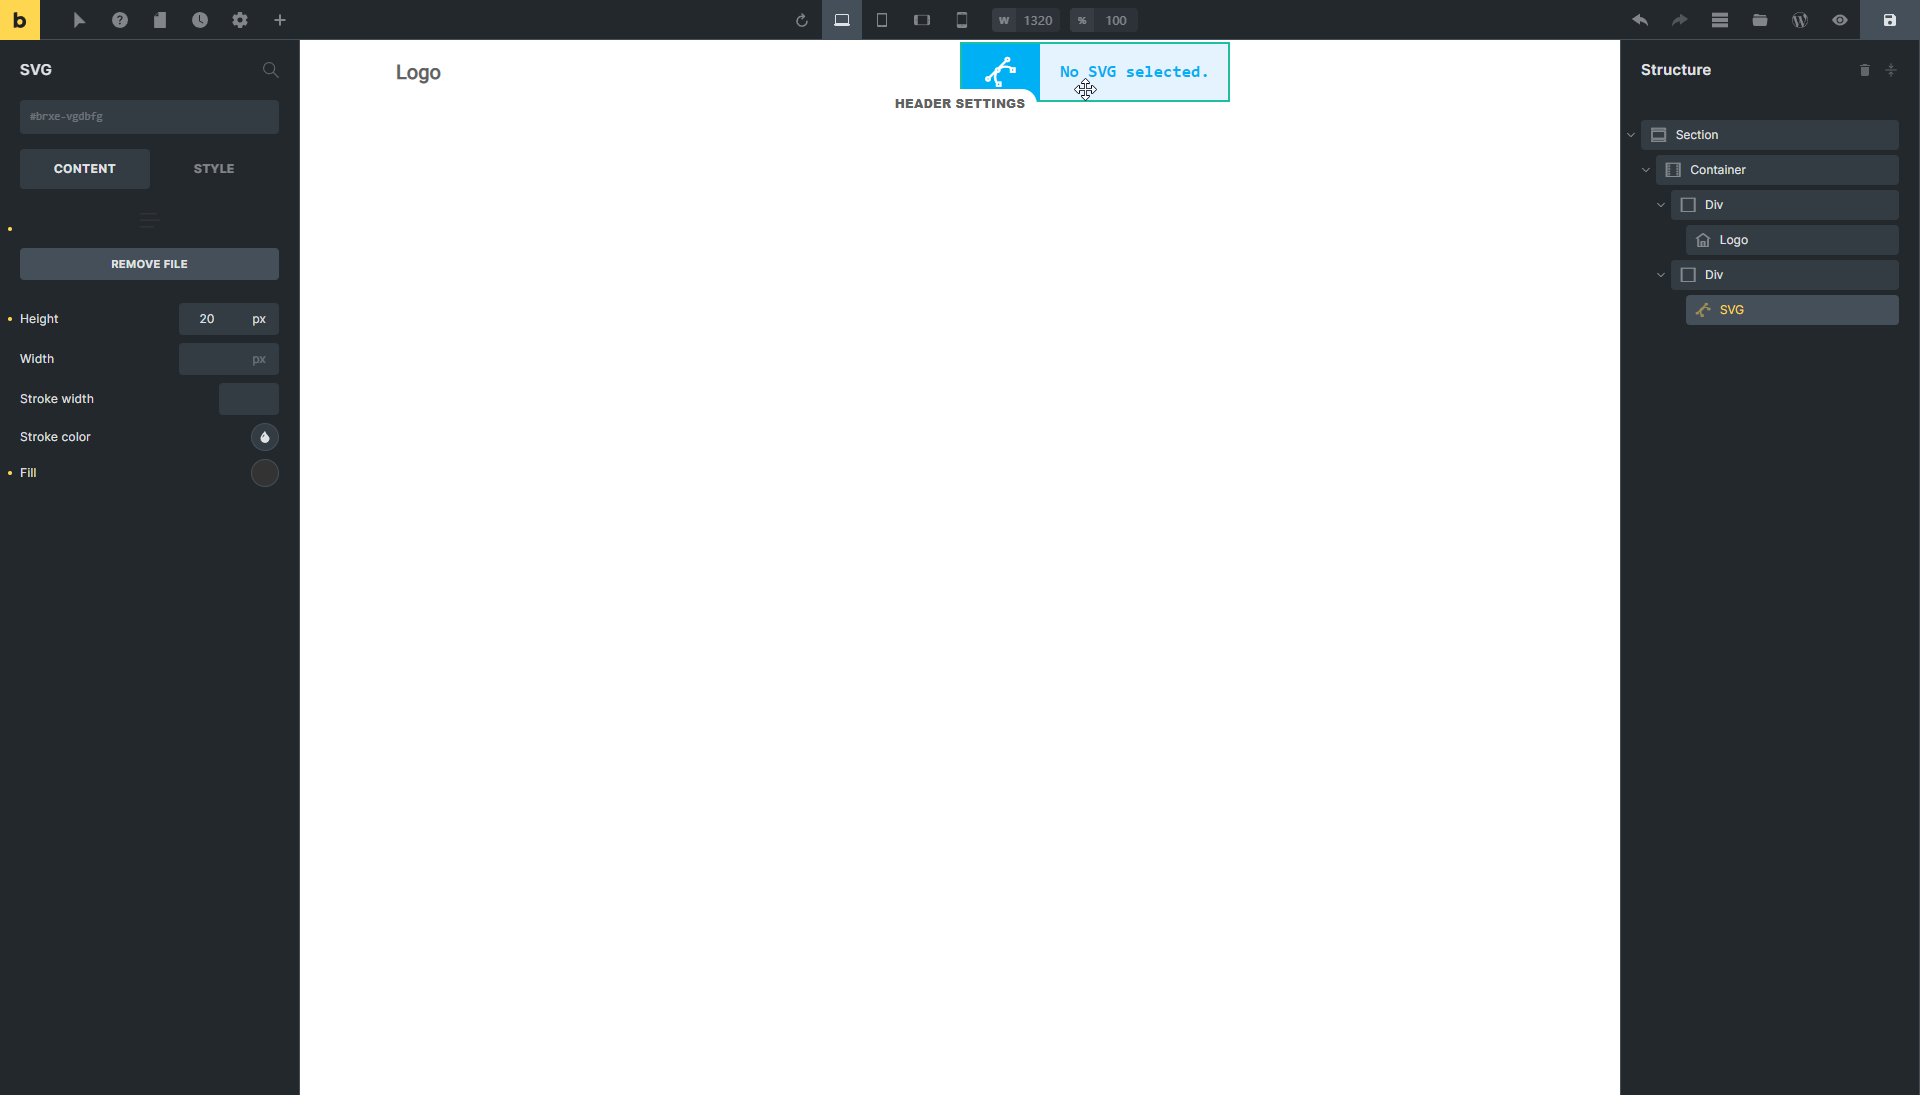The width and height of the screenshot is (1920, 1095).
Task: Redo action with redo arrow
Action: (1680, 20)
